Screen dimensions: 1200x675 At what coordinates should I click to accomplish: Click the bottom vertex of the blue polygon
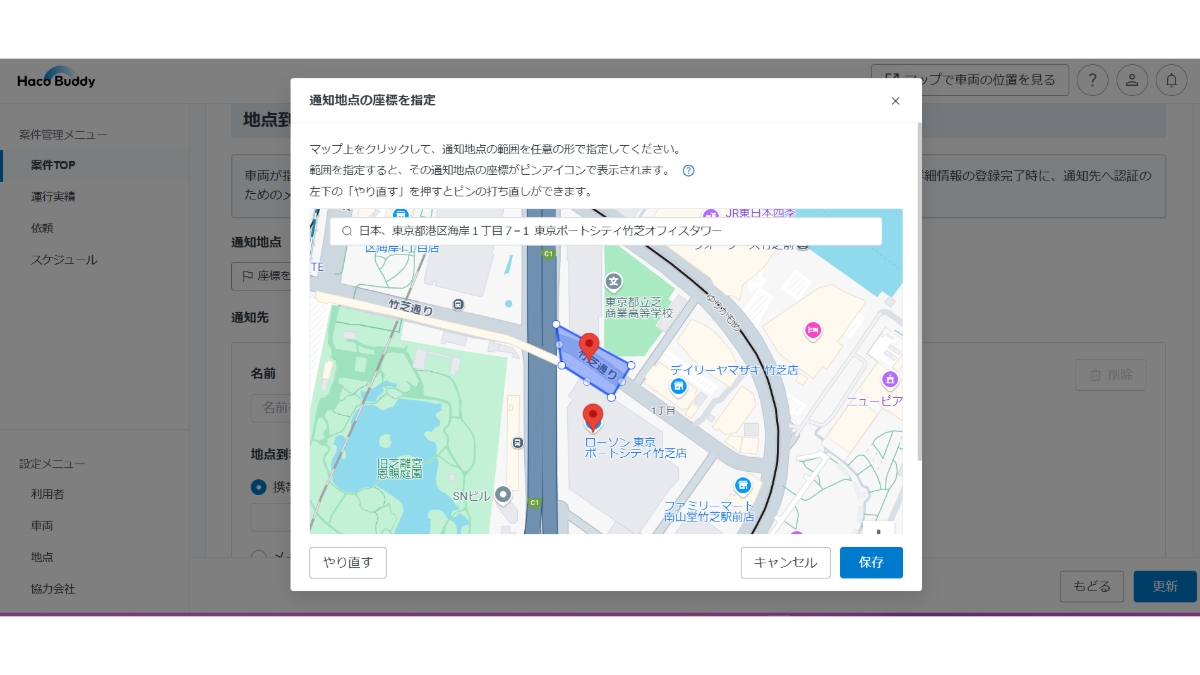tap(611, 398)
